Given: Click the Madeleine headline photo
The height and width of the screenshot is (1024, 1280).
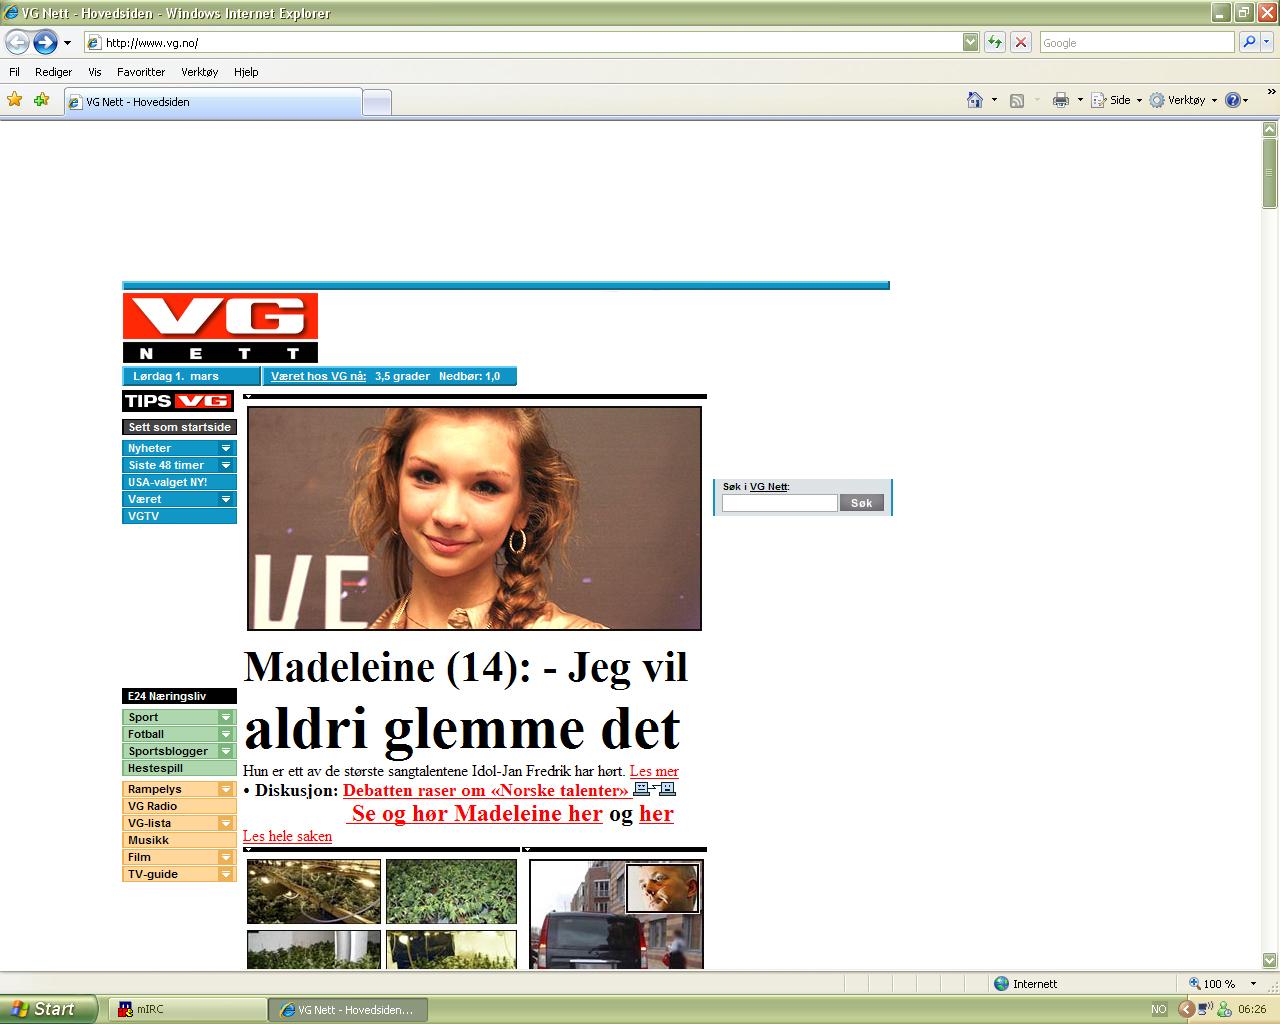Looking at the screenshot, I should (474, 518).
